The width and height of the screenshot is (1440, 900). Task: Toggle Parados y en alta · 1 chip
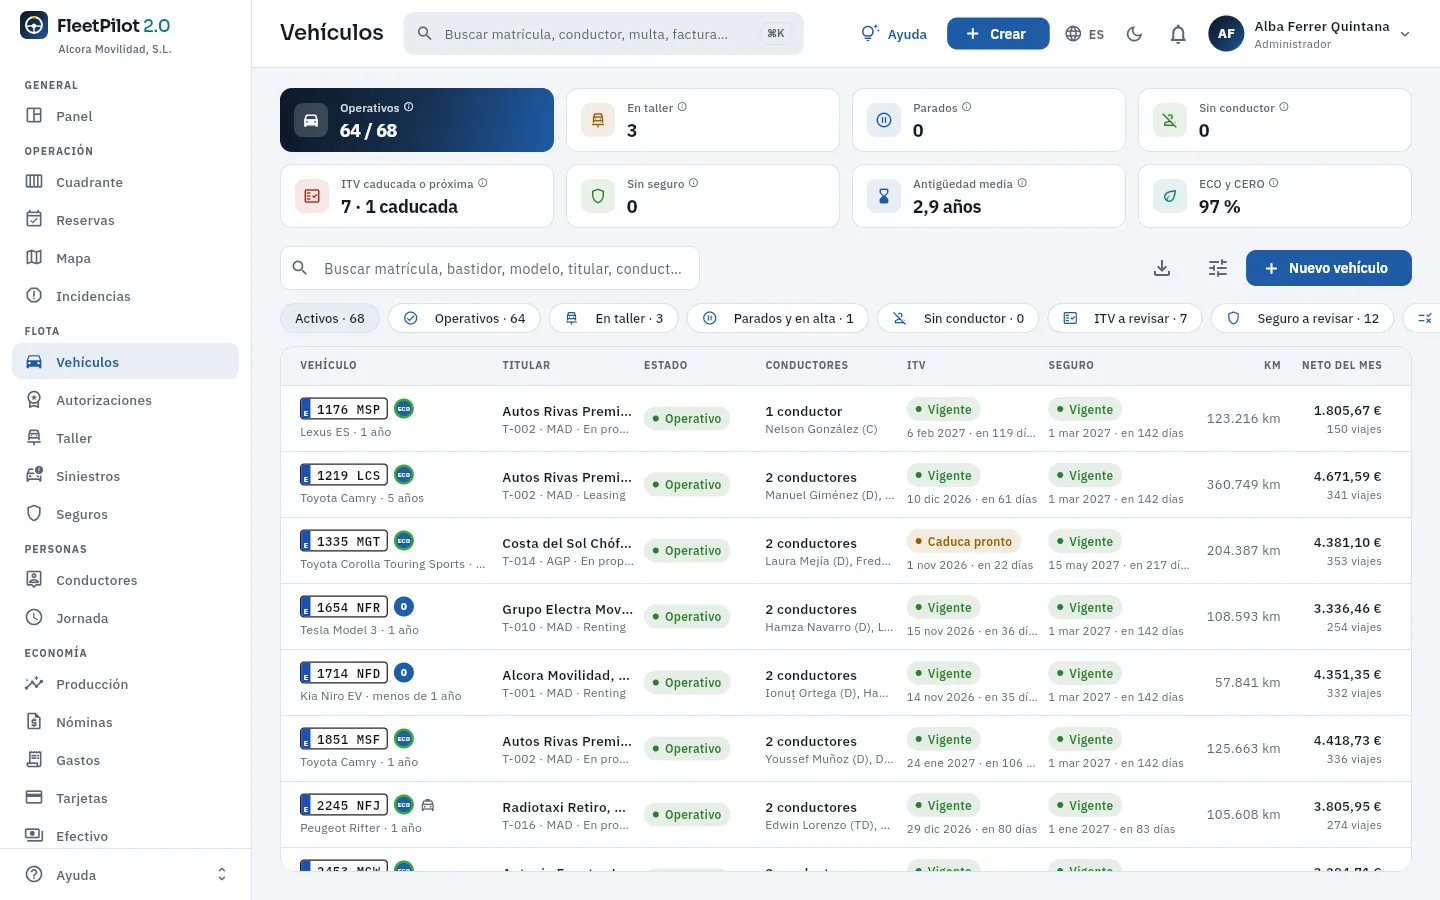point(778,318)
